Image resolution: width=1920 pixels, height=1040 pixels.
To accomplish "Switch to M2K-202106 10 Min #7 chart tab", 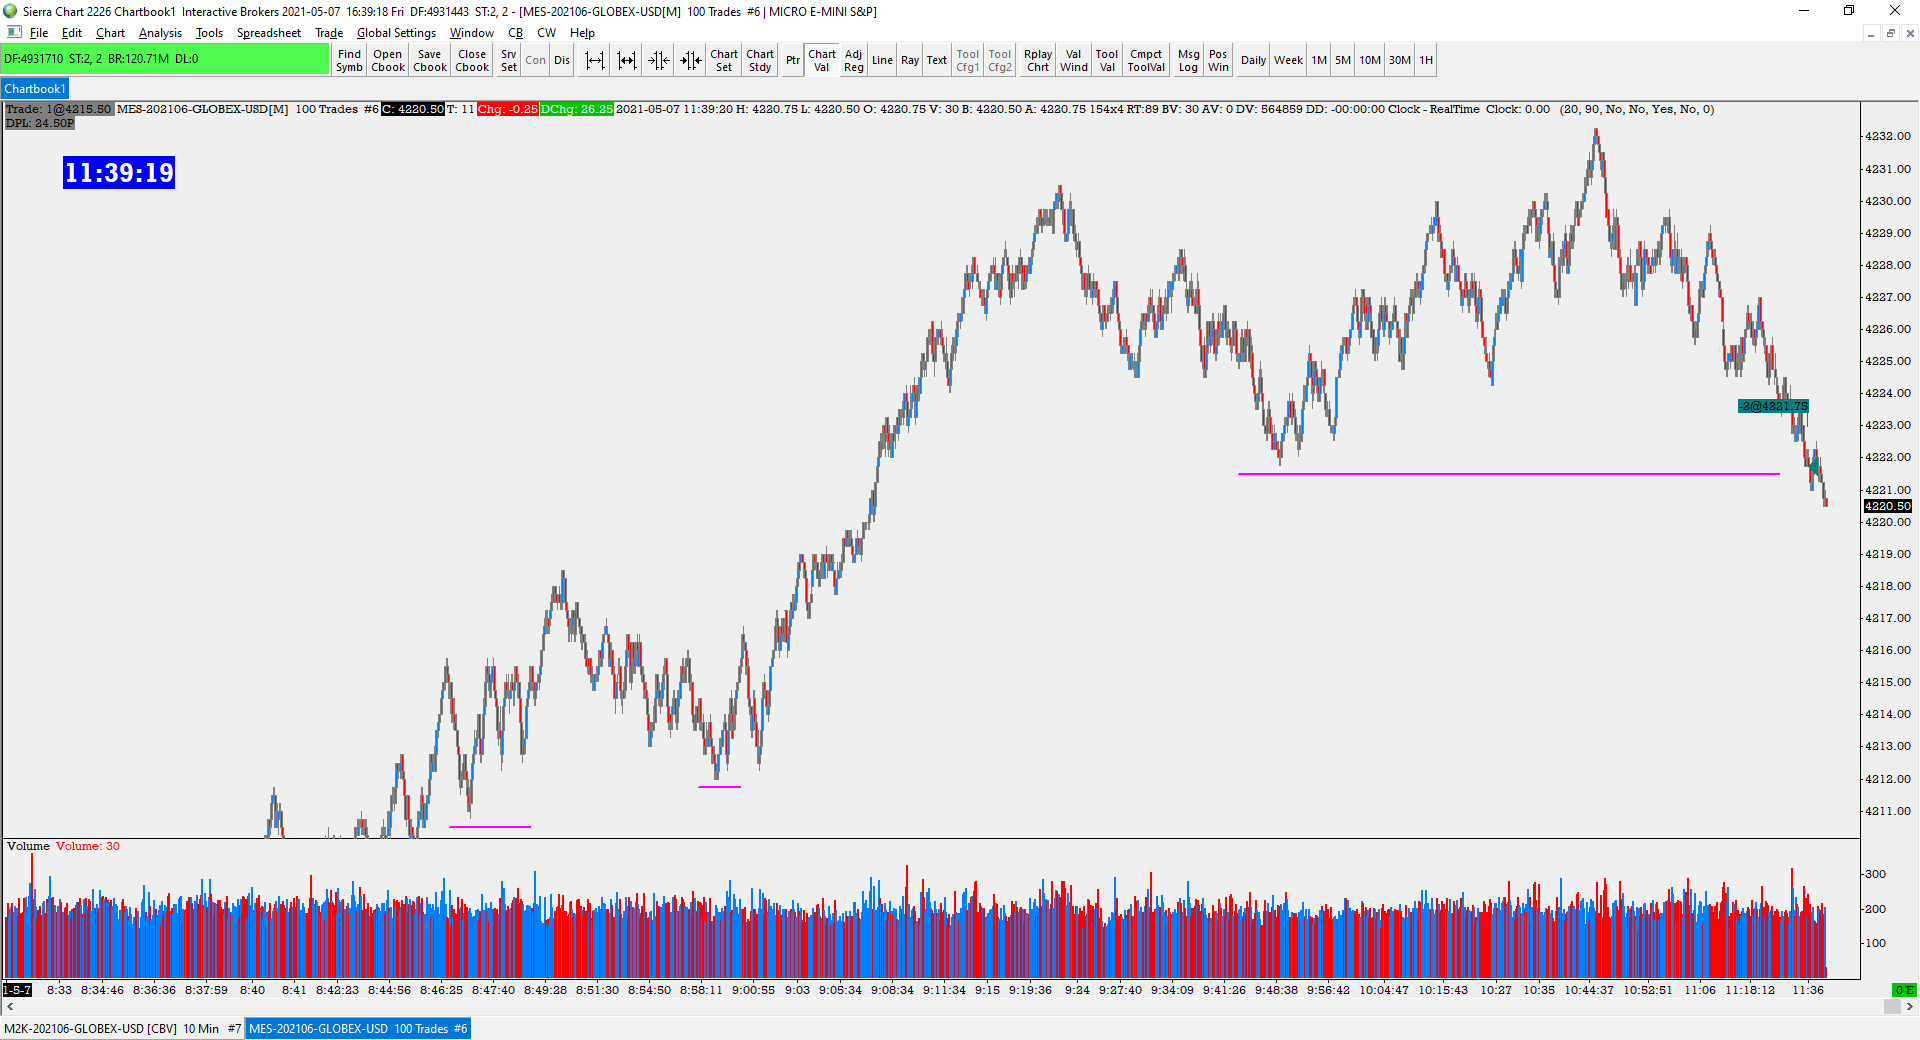I will tap(123, 1029).
